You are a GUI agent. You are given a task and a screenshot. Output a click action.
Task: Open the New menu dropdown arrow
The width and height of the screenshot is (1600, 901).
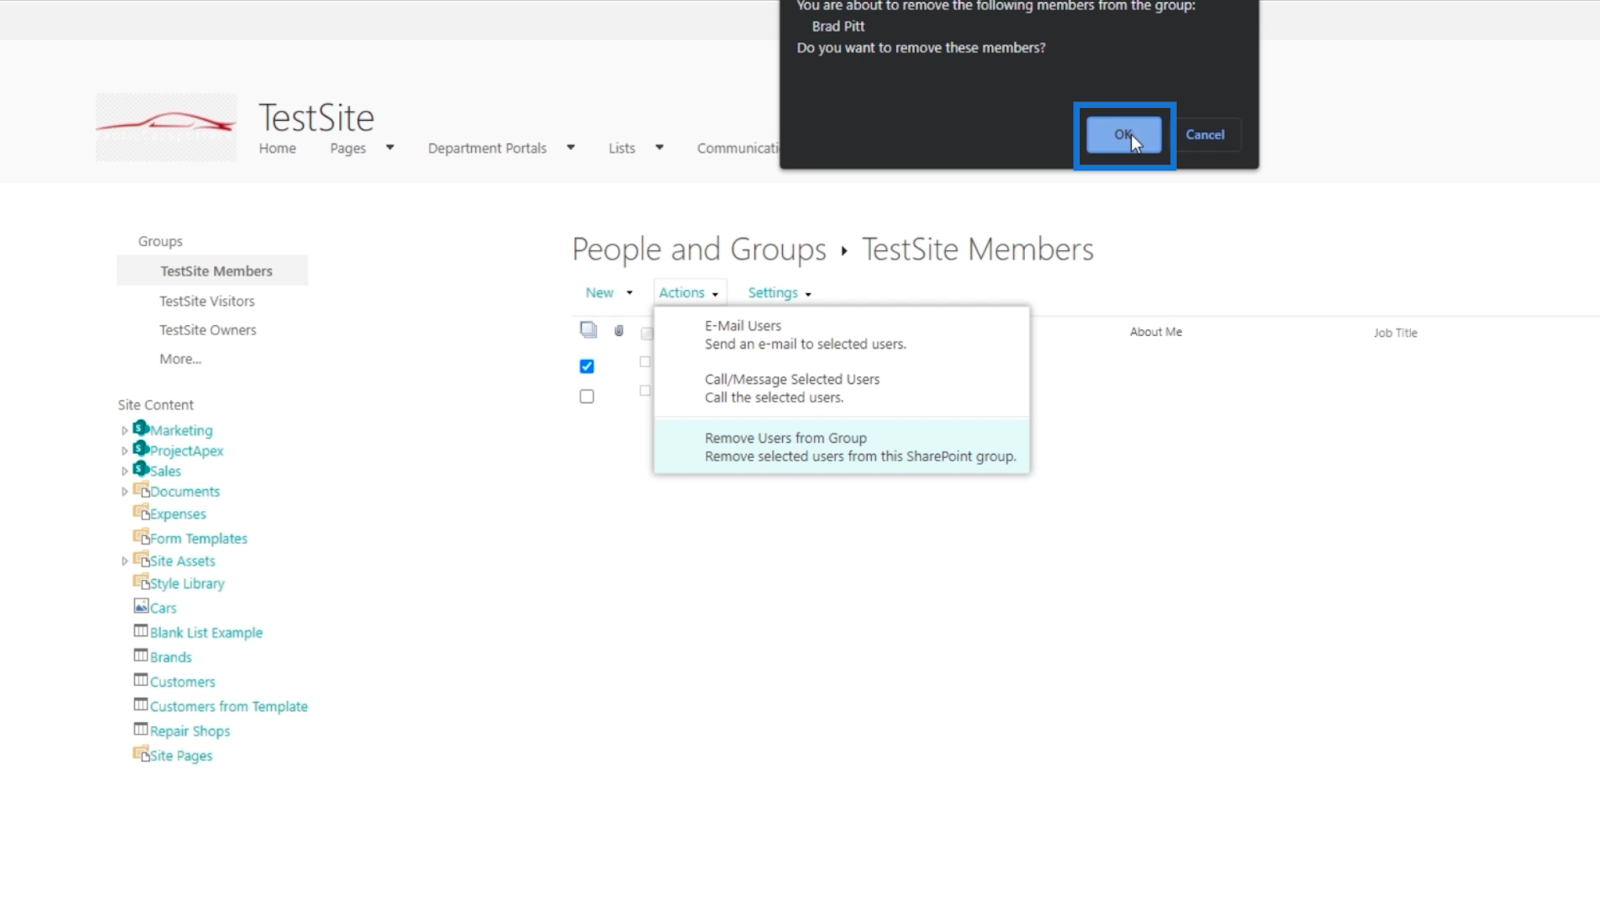point(629,293)
